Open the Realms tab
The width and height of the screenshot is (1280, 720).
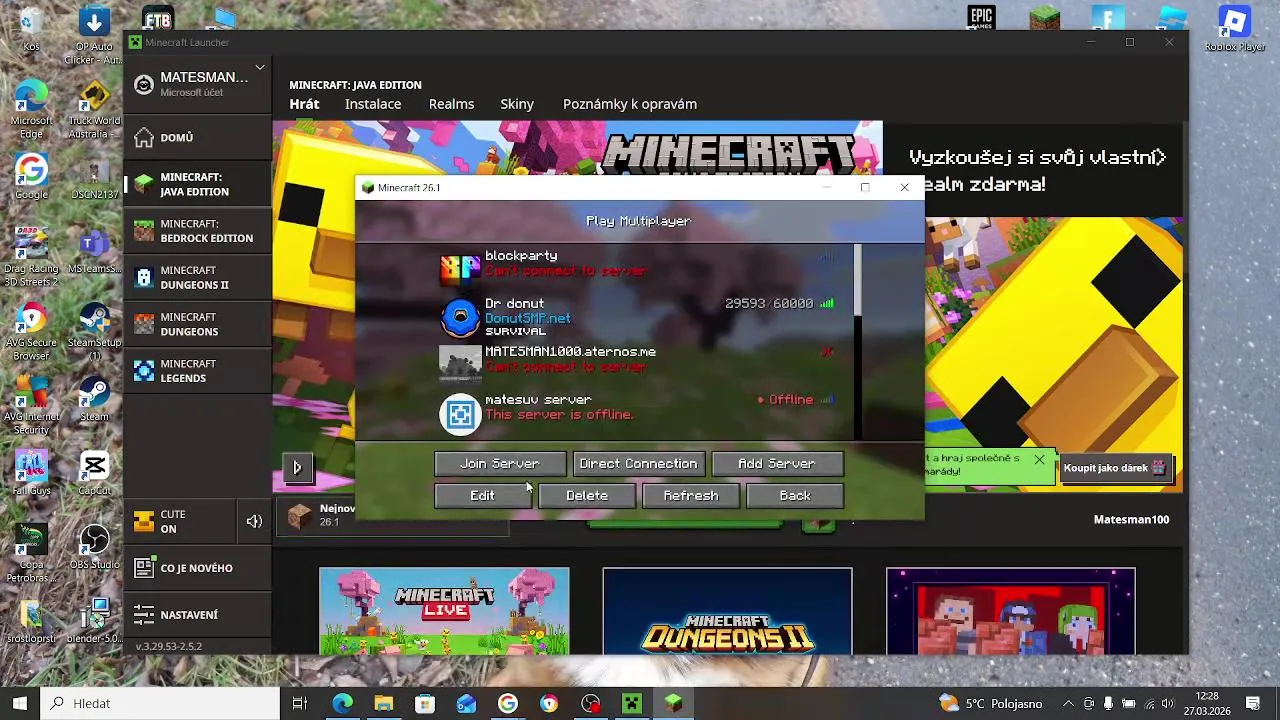[x=451, y=104]
